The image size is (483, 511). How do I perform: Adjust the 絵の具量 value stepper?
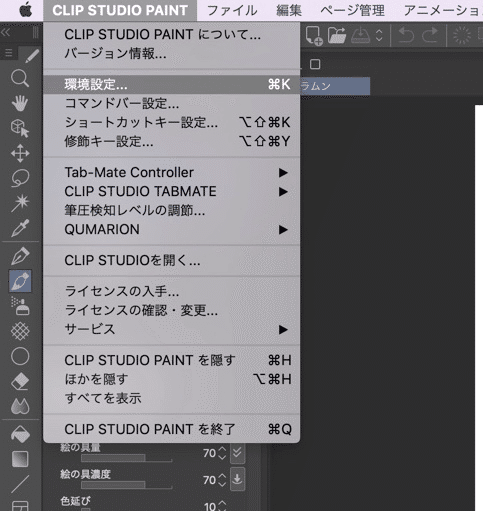[222, 453]
